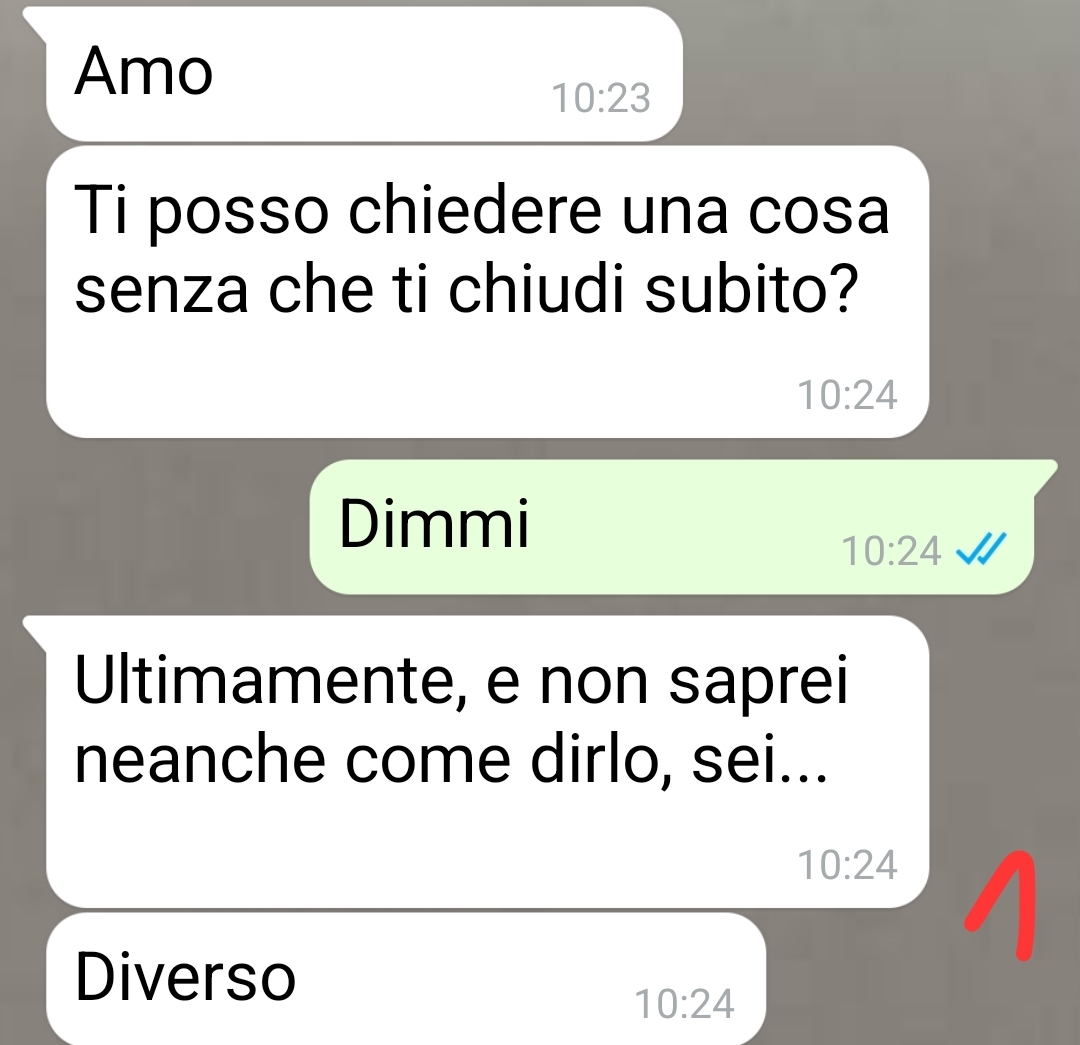
Task: Select the 'Ultimamente, e non saprei' message
Action: click(x=487, y=762)
